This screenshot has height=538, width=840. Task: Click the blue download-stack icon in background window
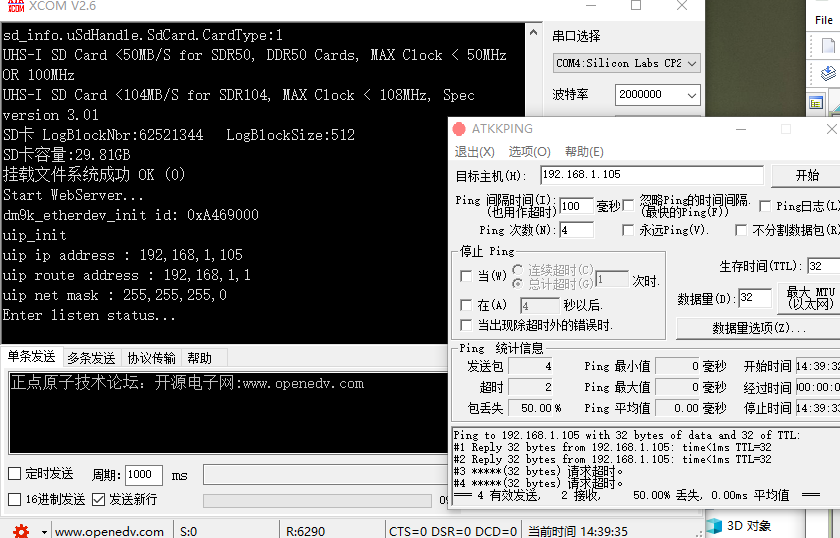828,72
